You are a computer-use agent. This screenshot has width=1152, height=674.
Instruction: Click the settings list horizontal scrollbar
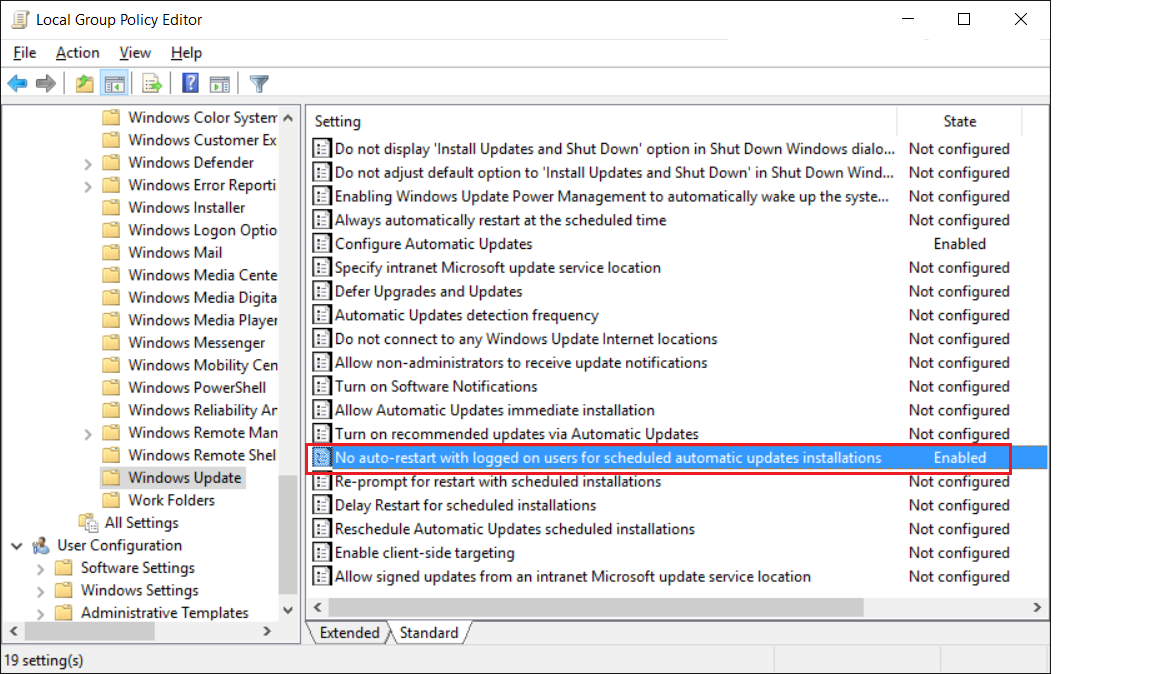tap(595, 607)
